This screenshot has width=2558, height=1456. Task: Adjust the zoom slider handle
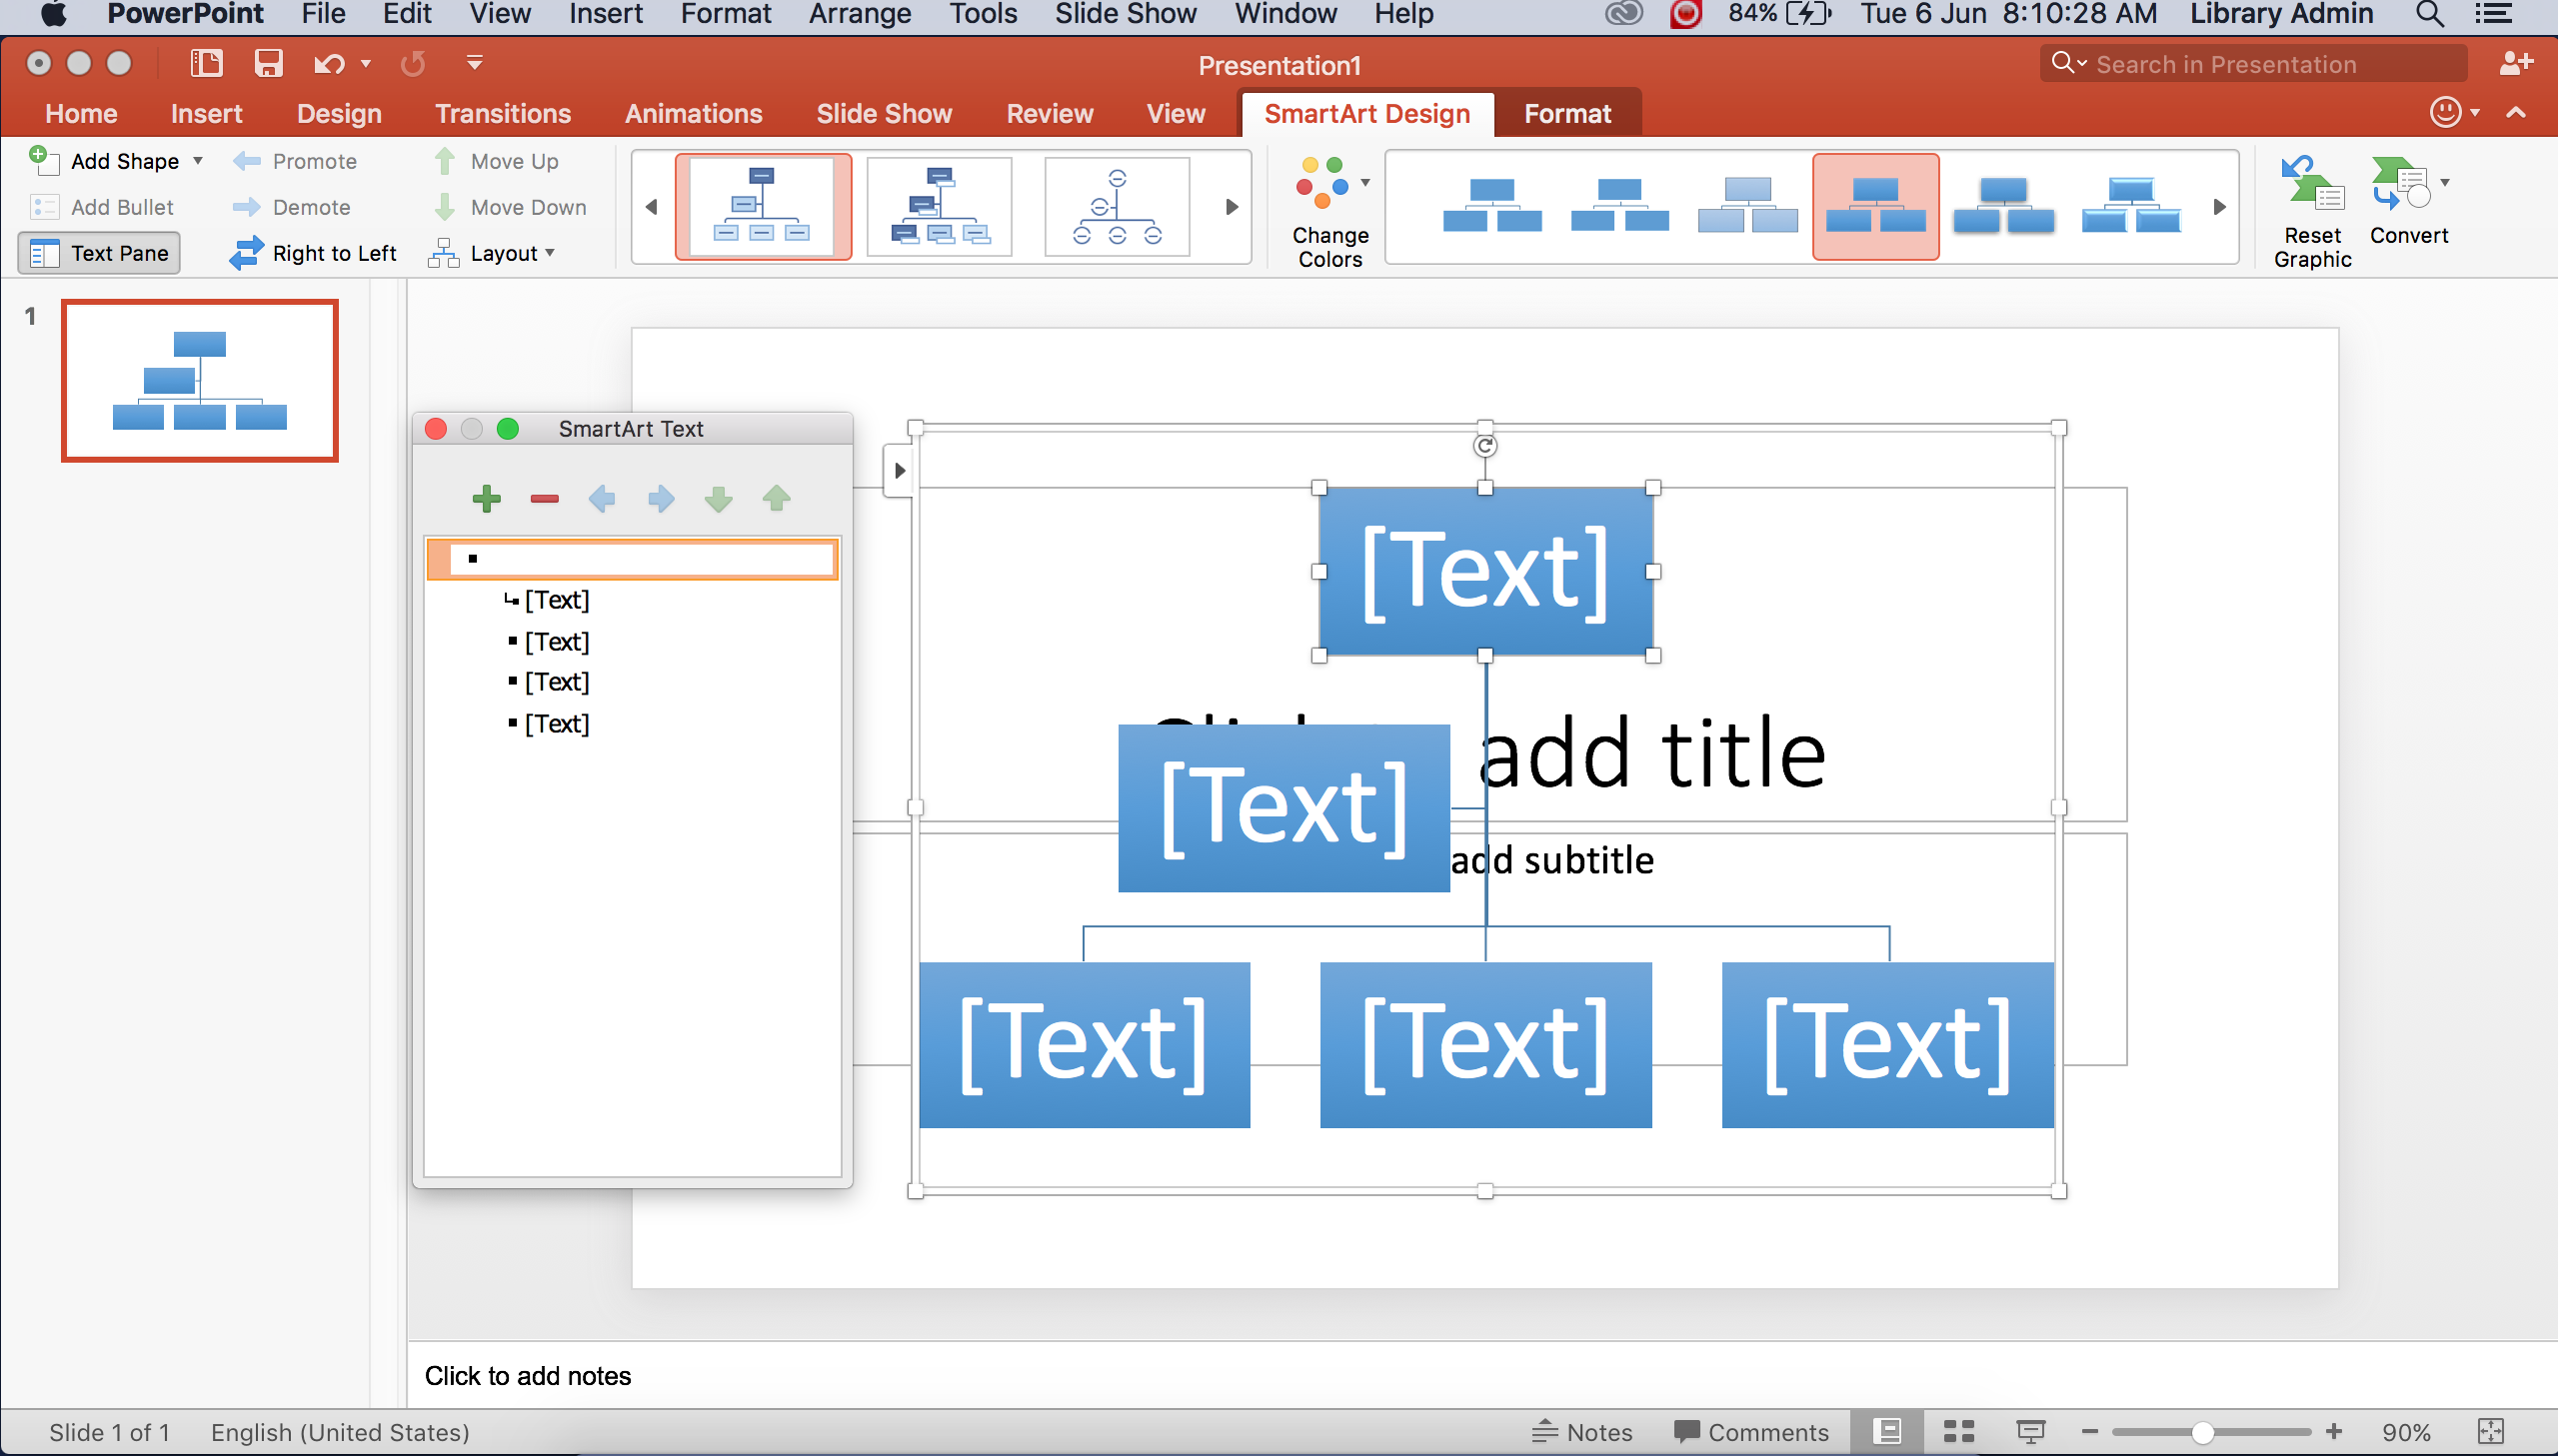point(2201,1432)
